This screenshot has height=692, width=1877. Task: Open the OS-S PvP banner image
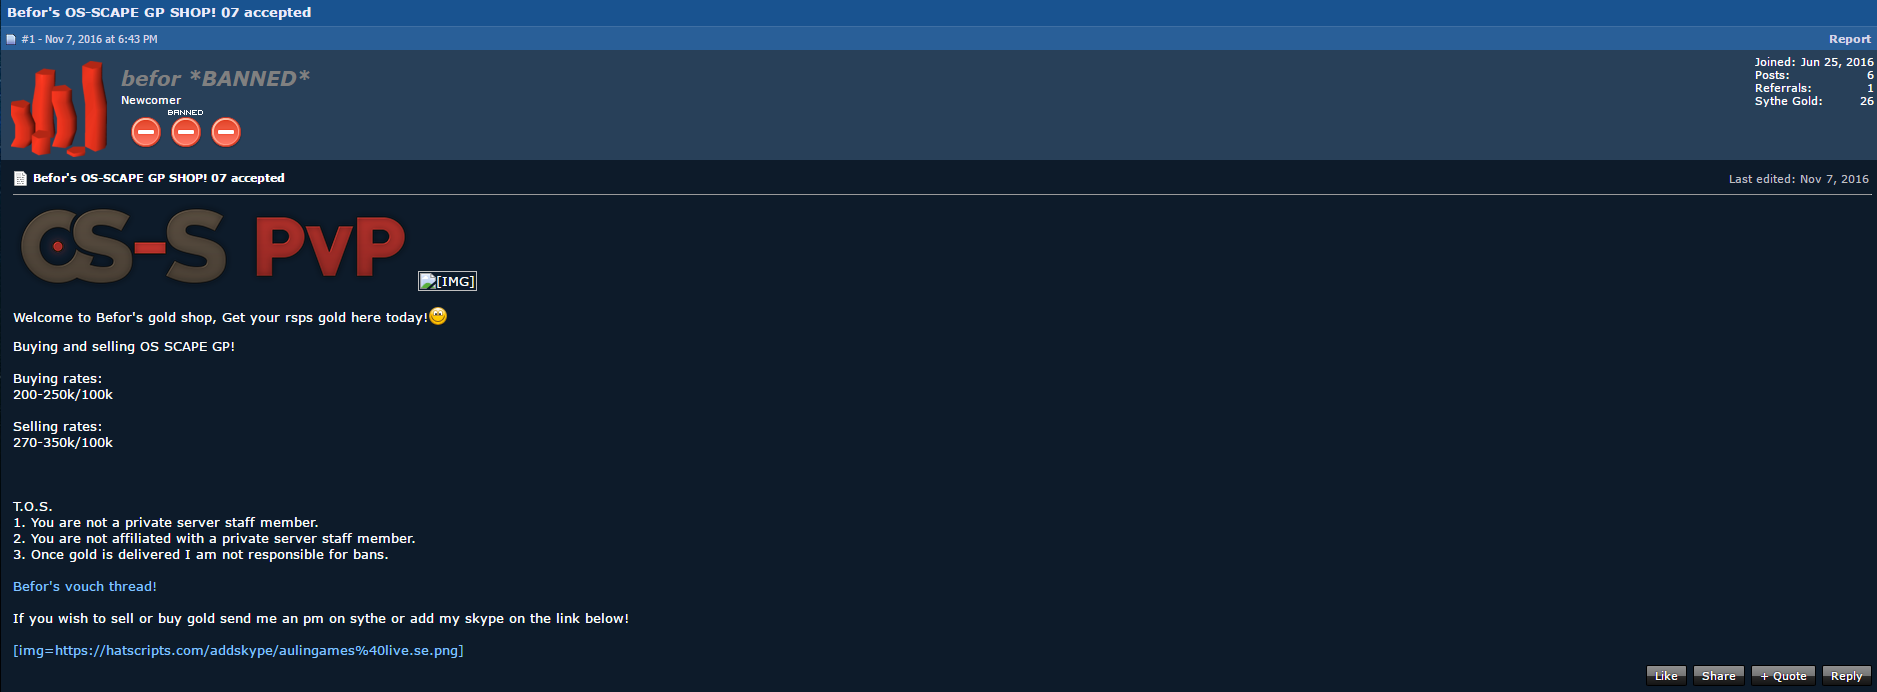(214, 246)
